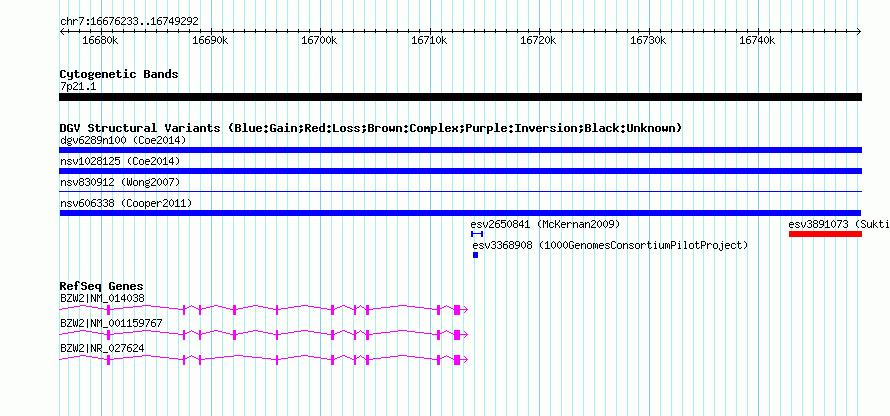Click the 16720k ruler tick label
890x416 pixels.
click(x=539, y=40)
